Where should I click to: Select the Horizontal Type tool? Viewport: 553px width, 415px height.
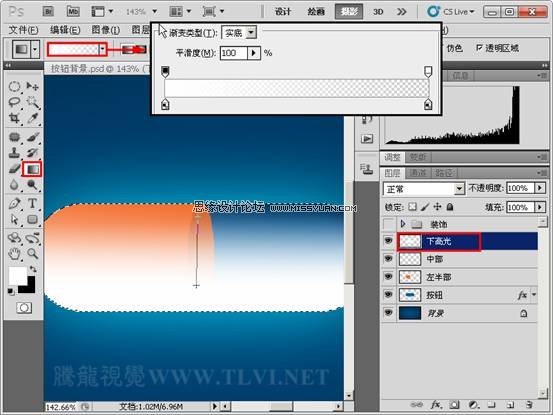[x=32, y=203]
